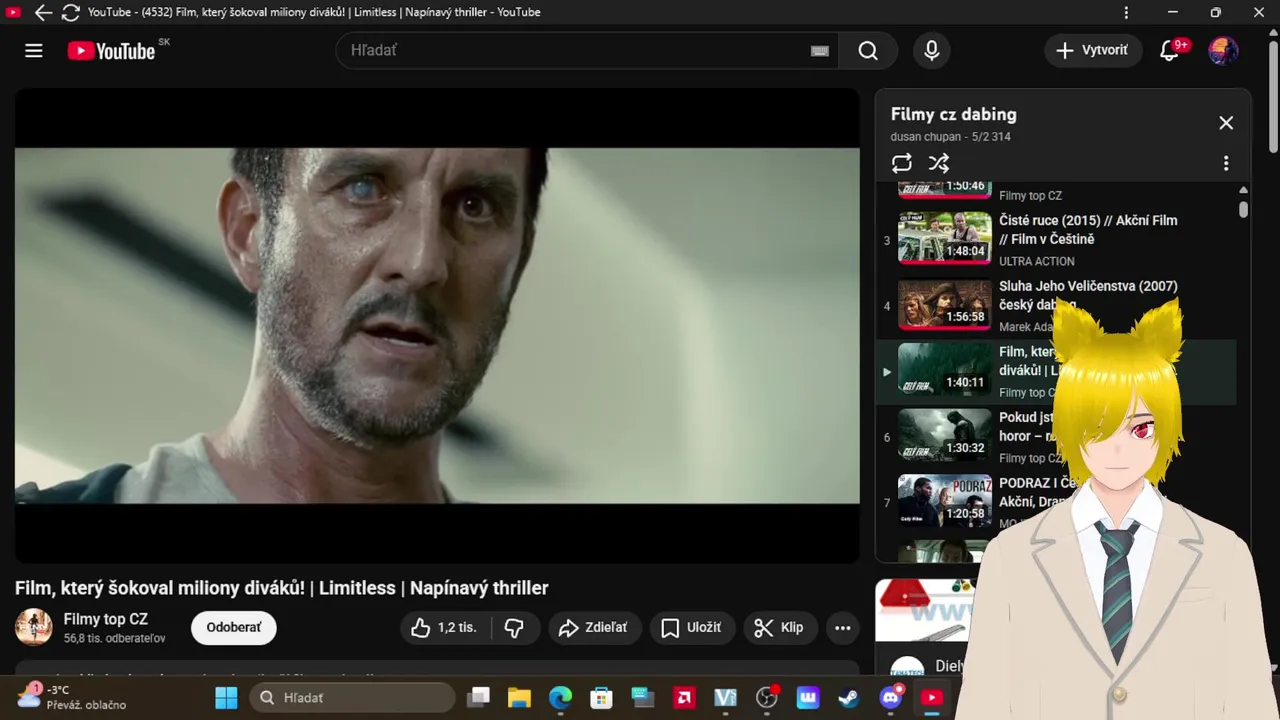
Task: Open File Explorer from the taskbar
Action: (518, 697)
